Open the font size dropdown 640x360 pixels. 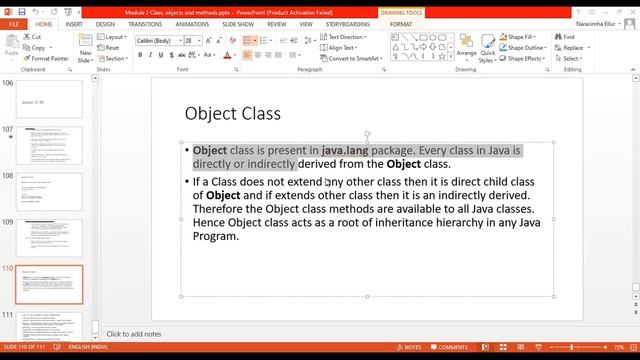[x=199, y=40]
